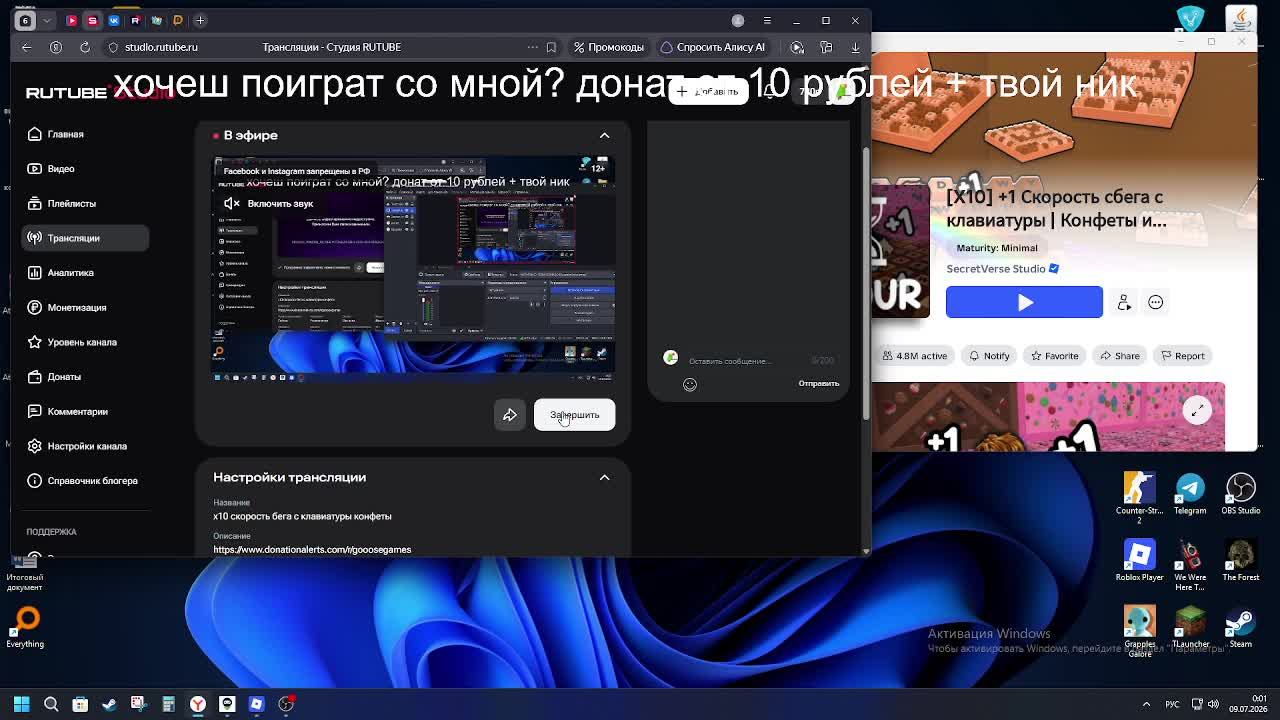Screen dimensions: 1280x720
Task: Click Yandex Browser in the taskbar
Action: 198,704
